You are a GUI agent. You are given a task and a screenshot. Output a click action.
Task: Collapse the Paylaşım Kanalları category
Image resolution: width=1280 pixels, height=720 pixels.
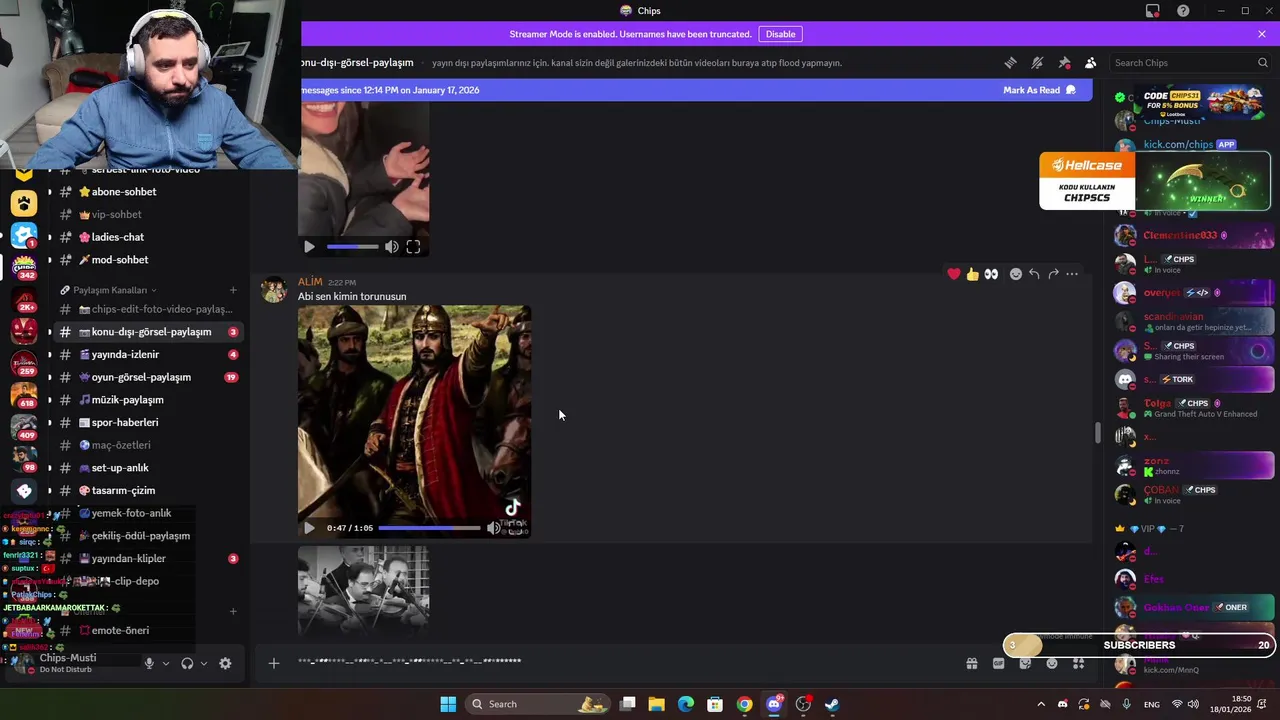108,290
